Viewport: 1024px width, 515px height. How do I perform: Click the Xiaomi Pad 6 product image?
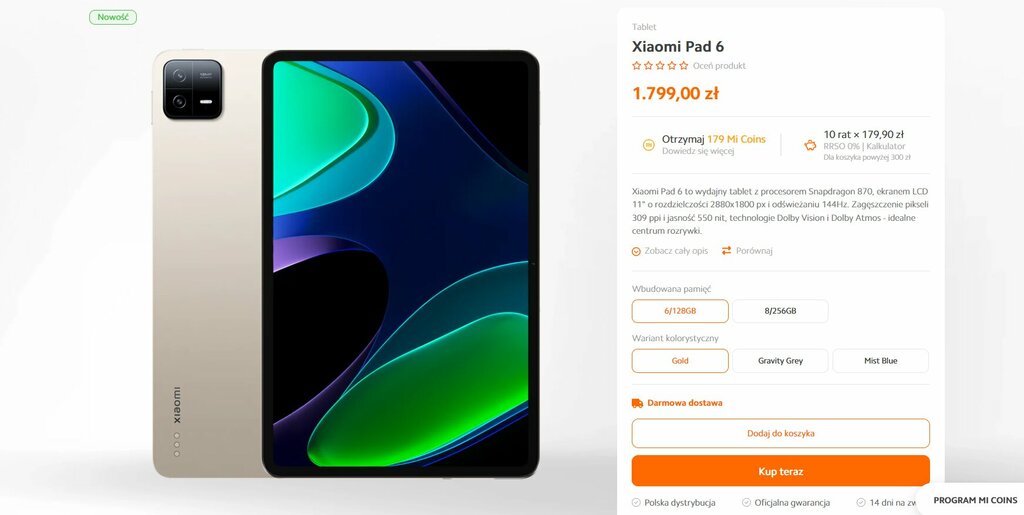pyautogui.click(x=346, y=264)
